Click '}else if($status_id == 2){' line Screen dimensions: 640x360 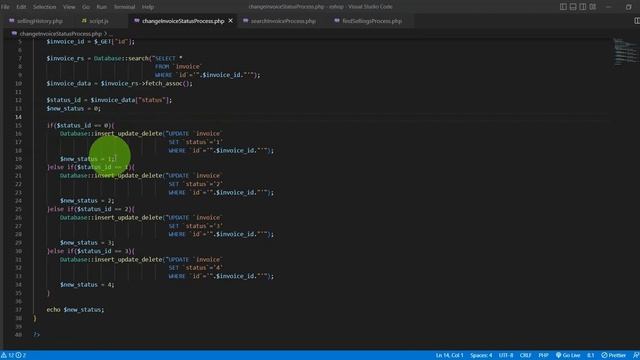coord(91,209)
